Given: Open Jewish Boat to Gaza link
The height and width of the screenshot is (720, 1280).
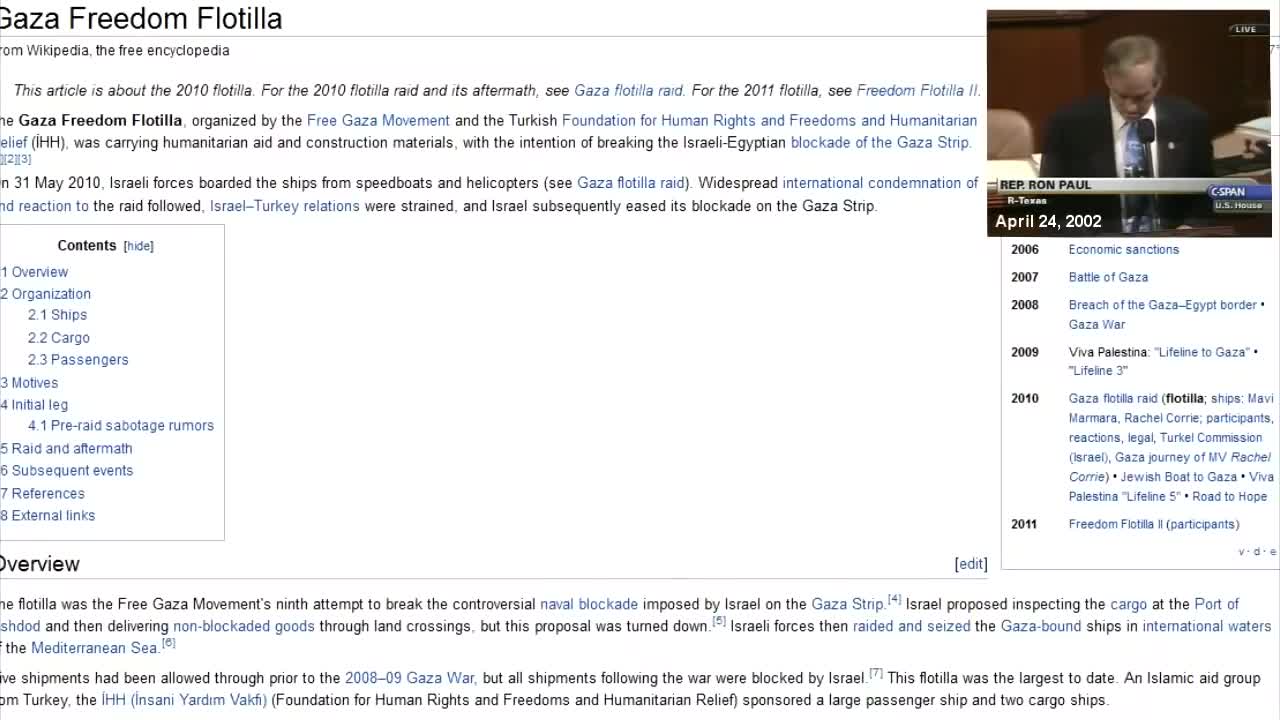Looking at the screenshot, I should [1178, 477].
